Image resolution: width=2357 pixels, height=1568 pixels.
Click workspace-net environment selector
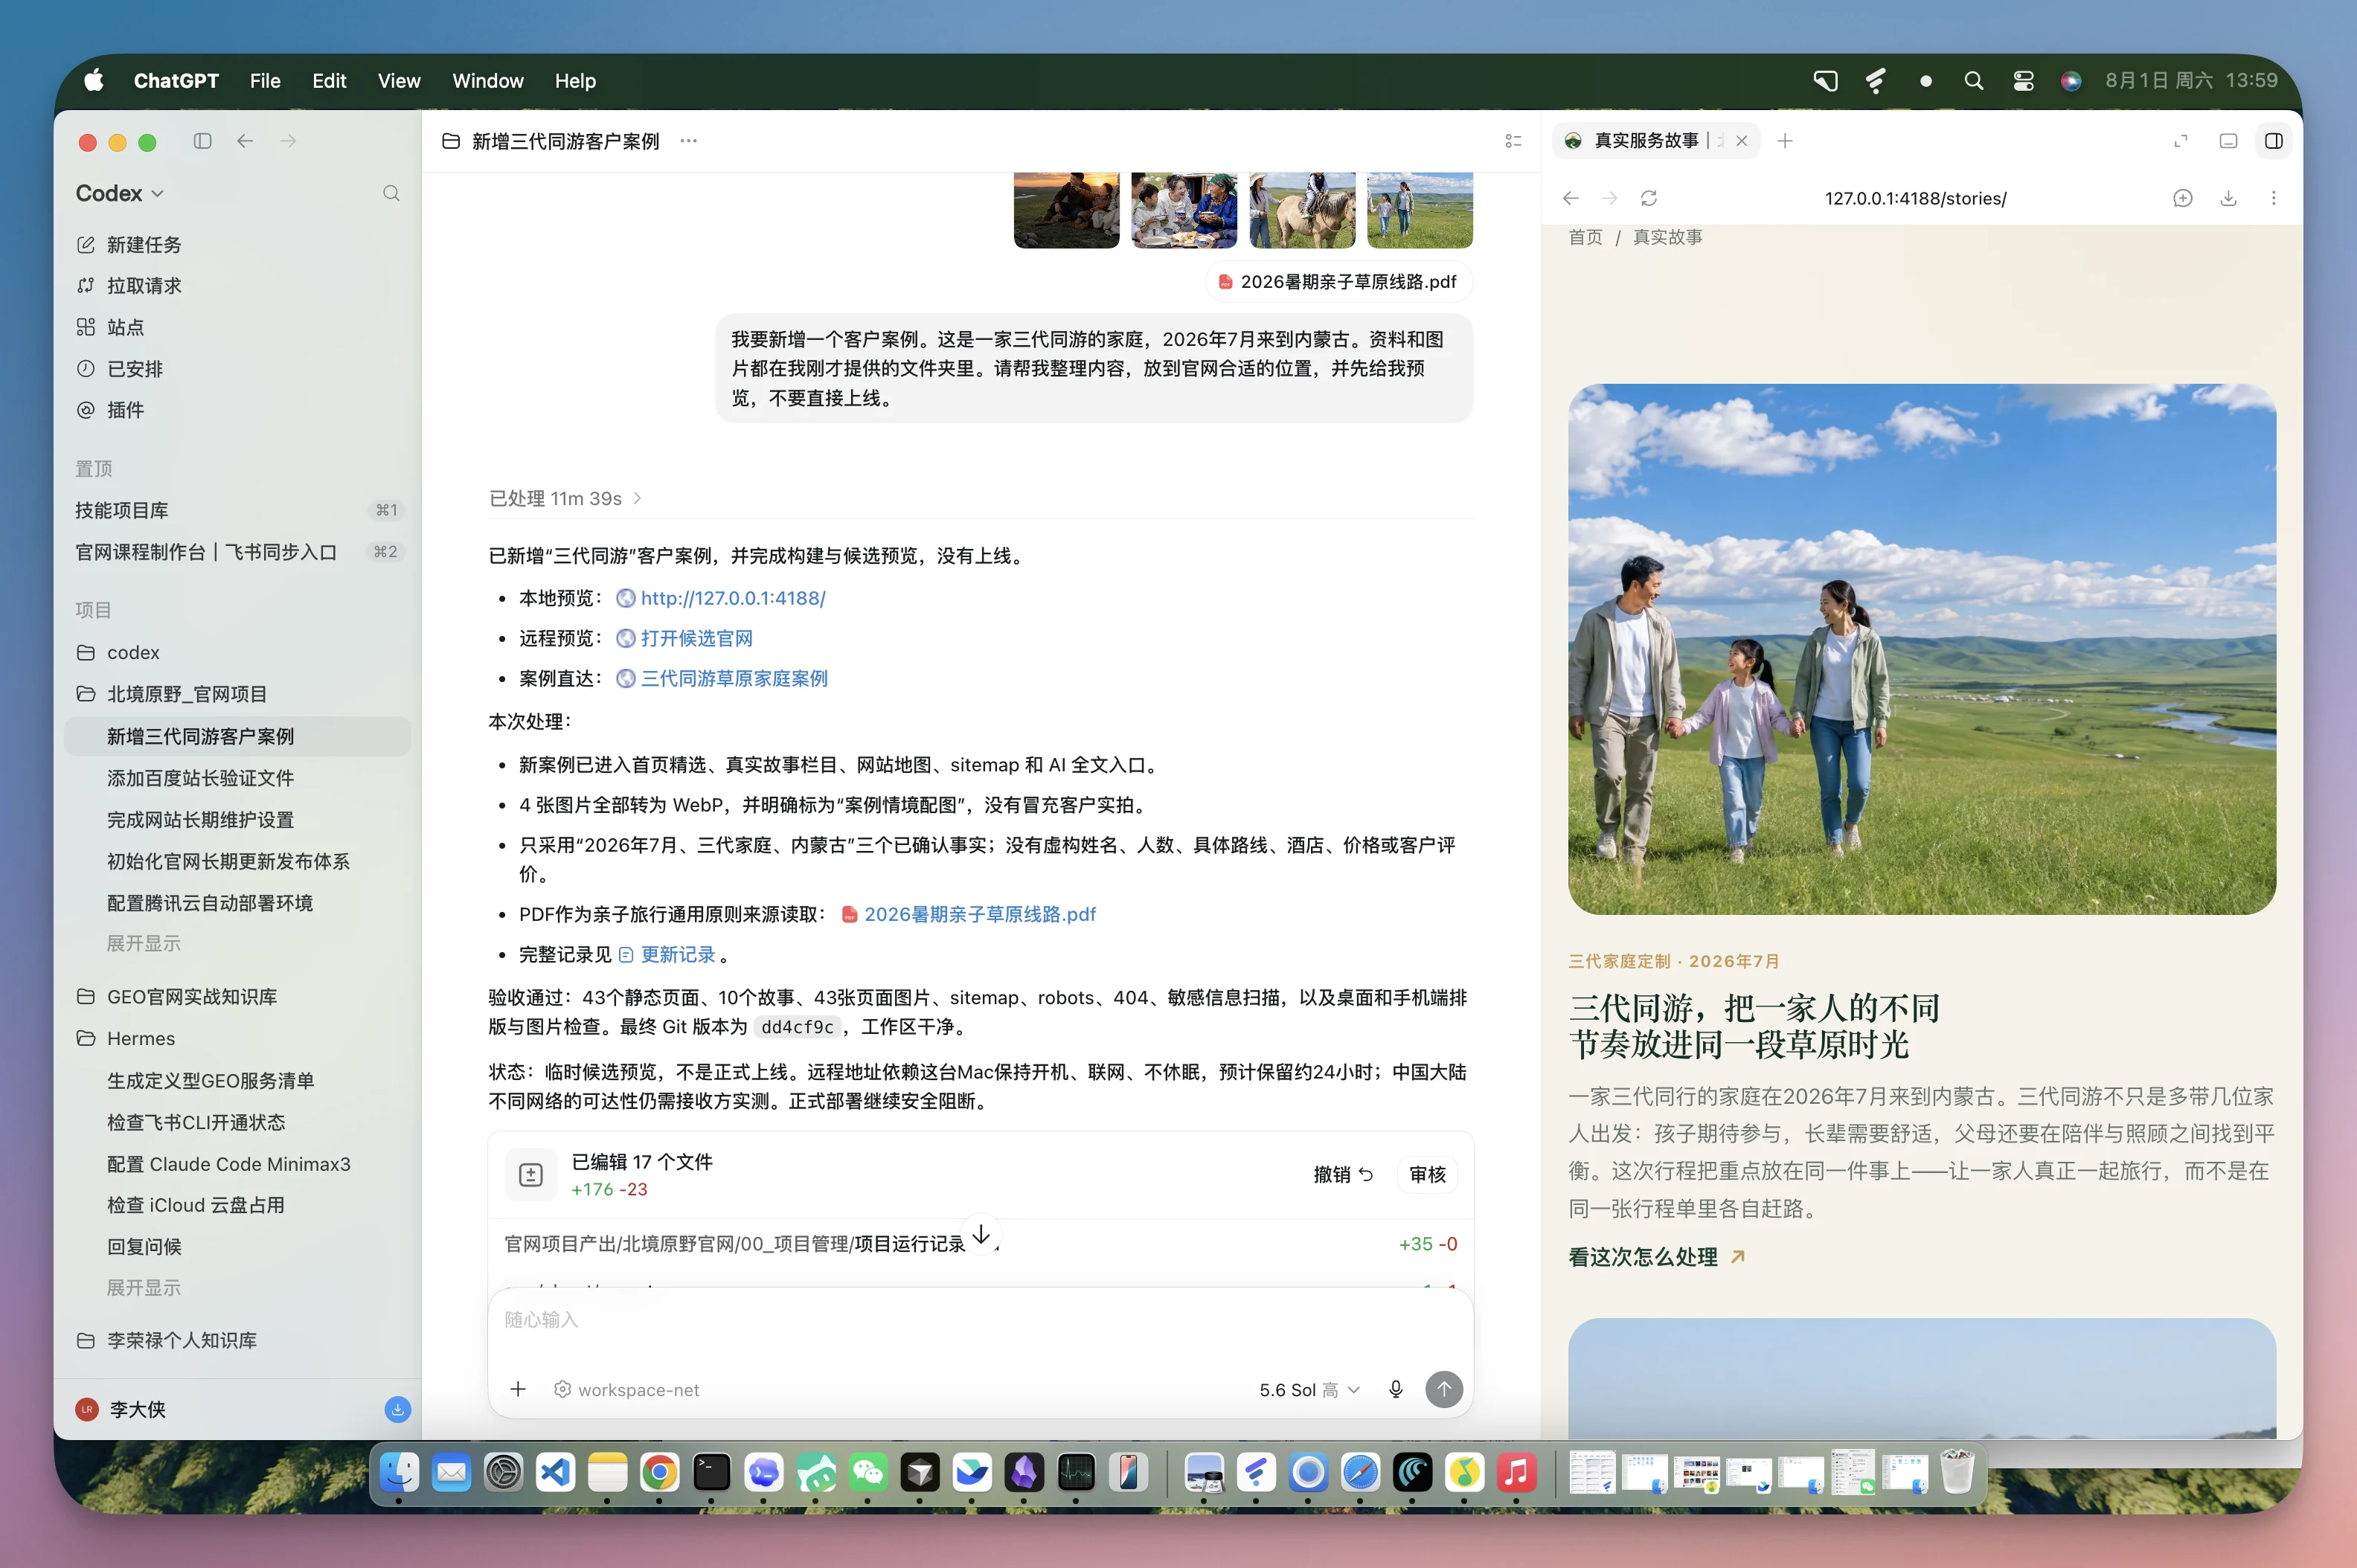(627, 1390)
